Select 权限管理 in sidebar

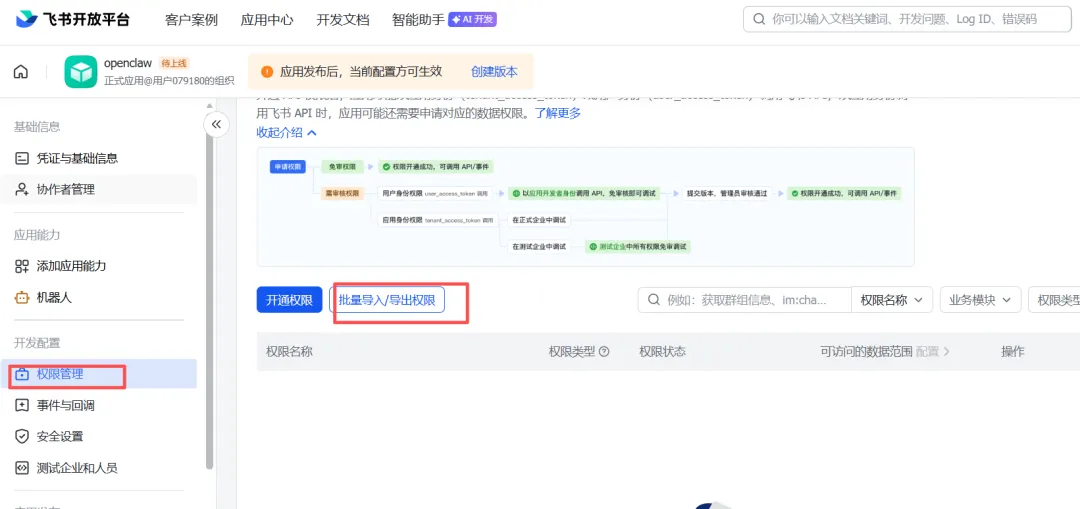[98, 374]
